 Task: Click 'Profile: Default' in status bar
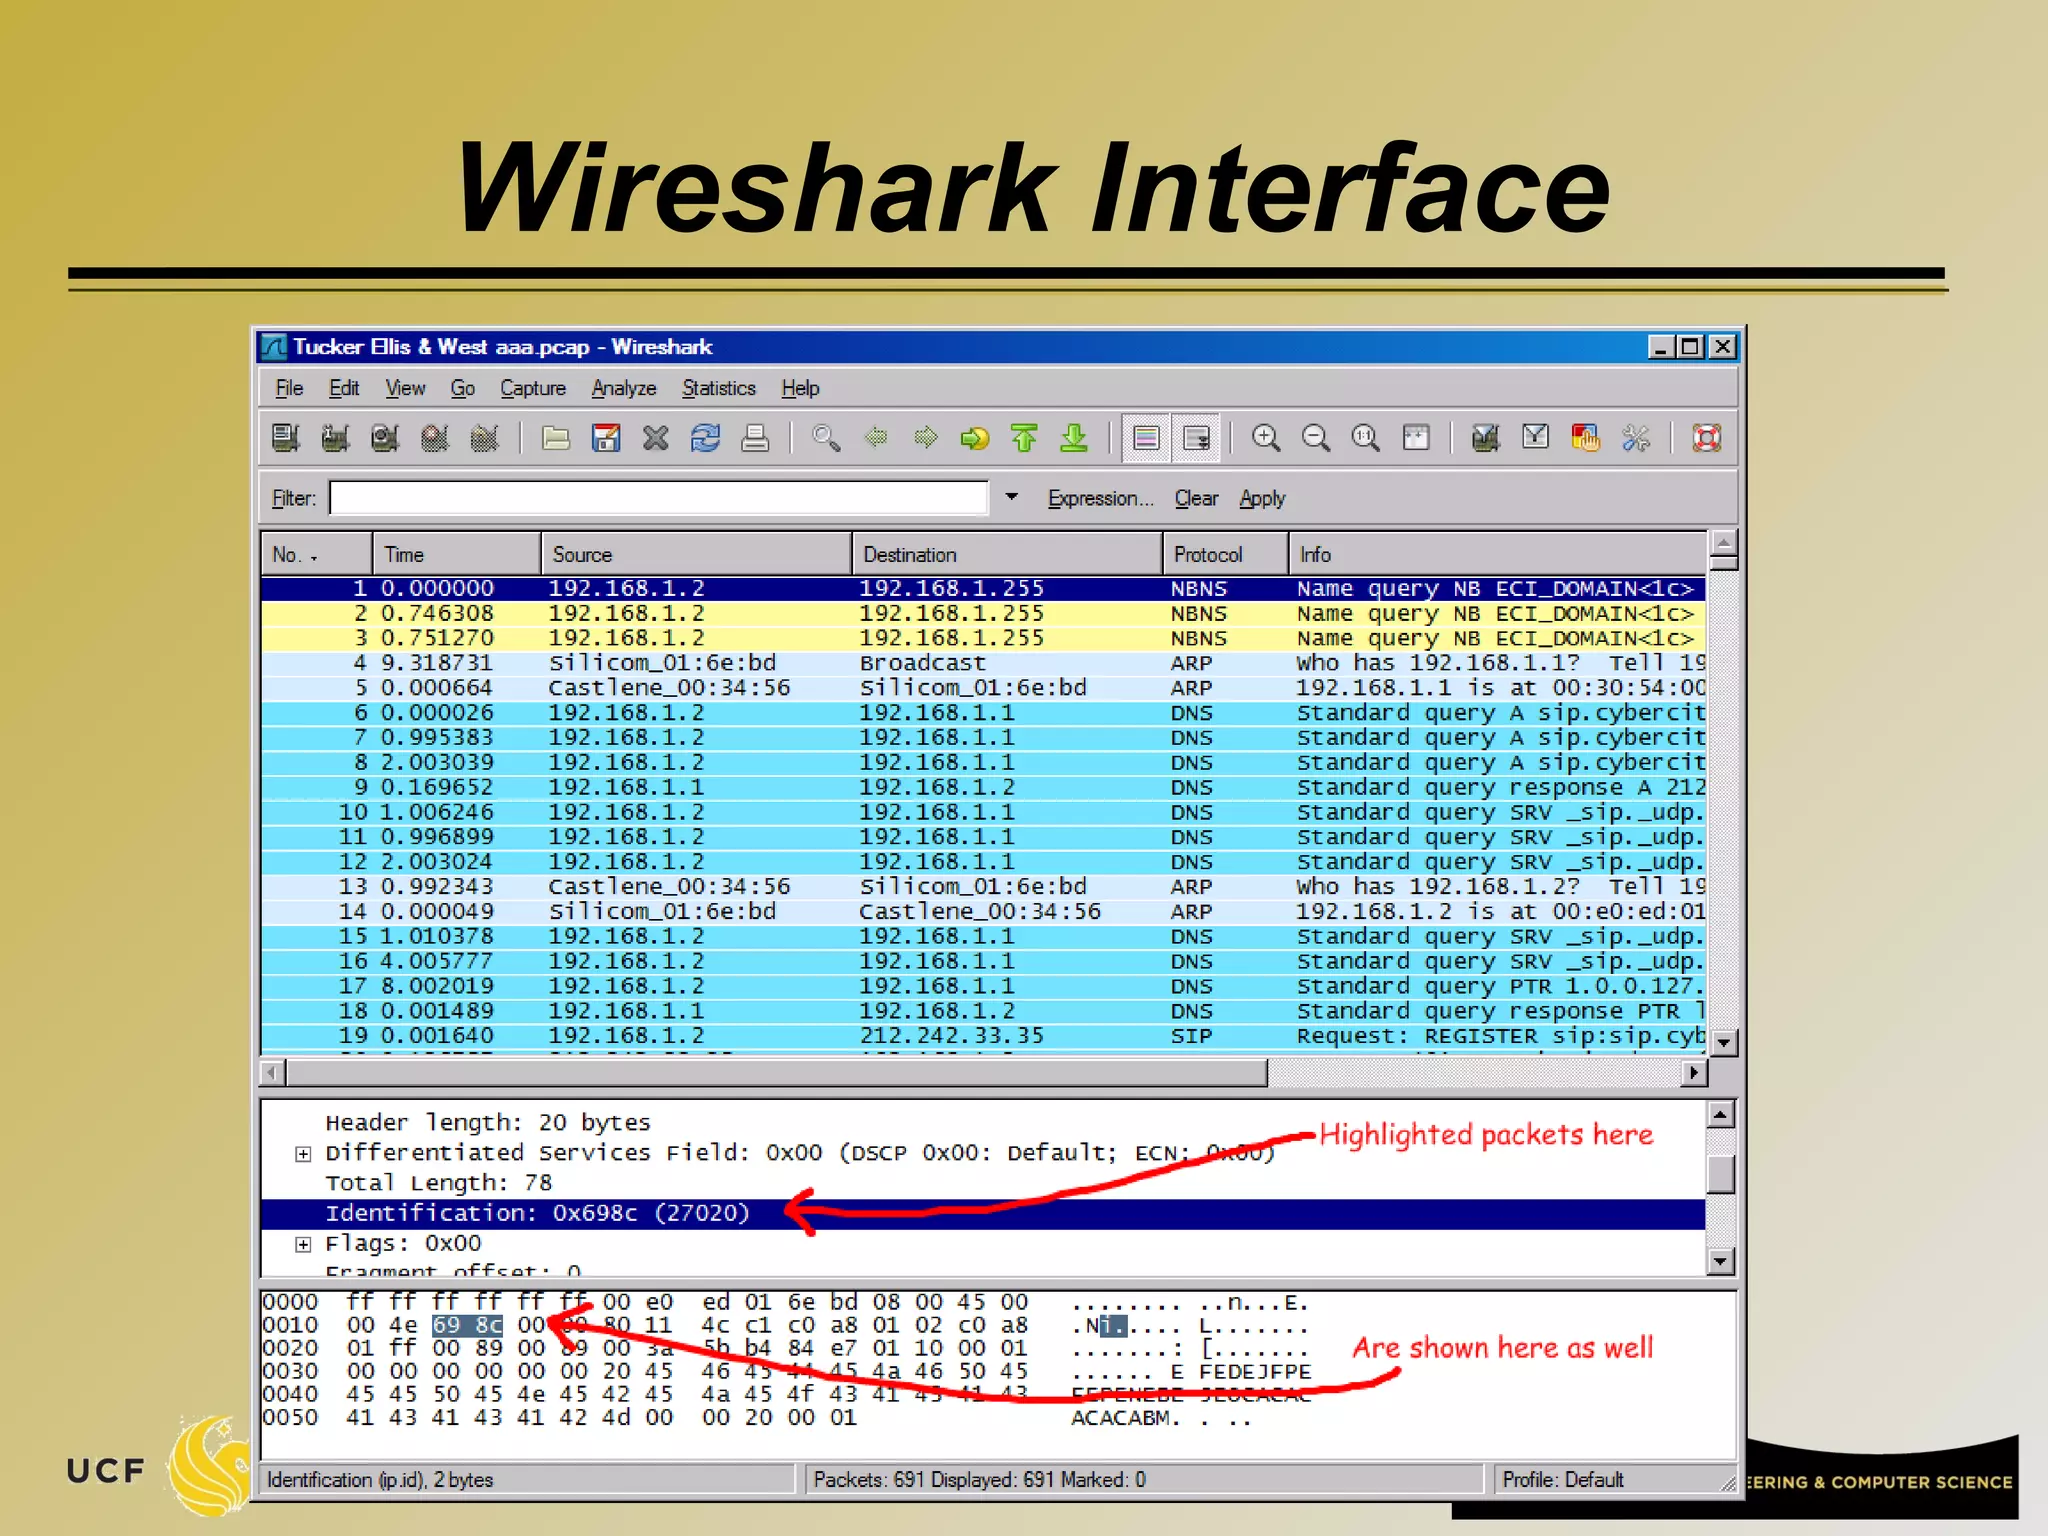click(x=1562, y=1479)
